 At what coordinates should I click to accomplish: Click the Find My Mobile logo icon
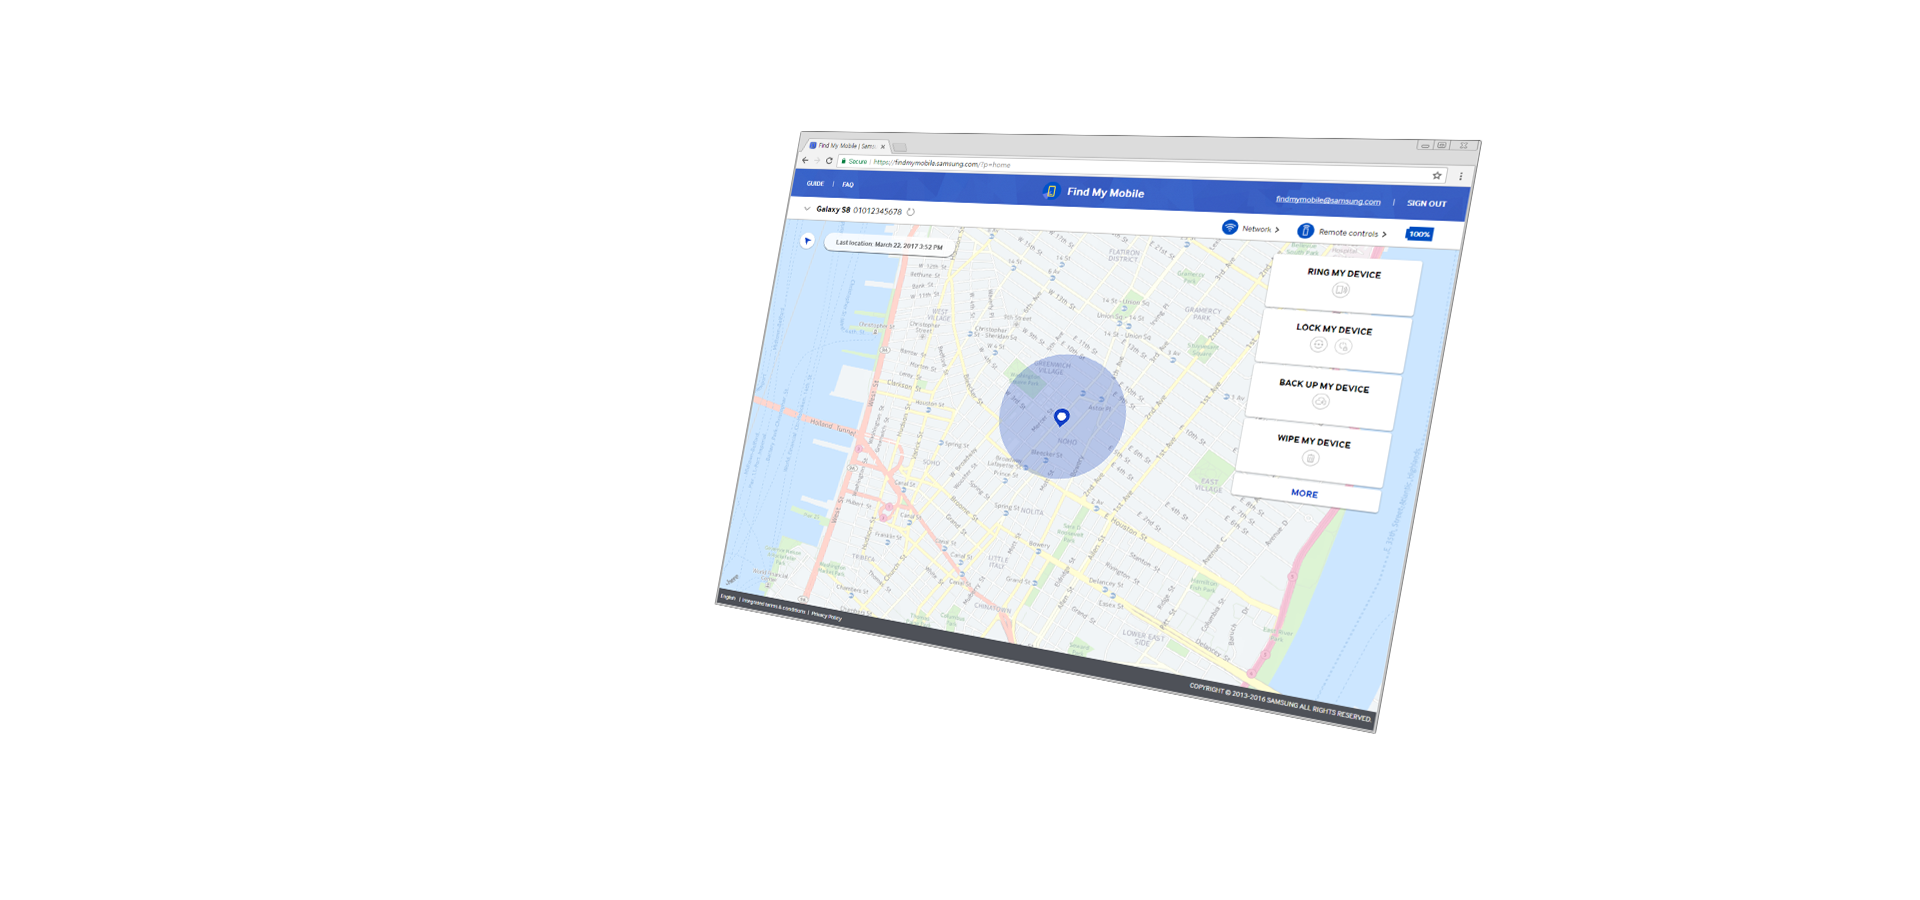1050,191
